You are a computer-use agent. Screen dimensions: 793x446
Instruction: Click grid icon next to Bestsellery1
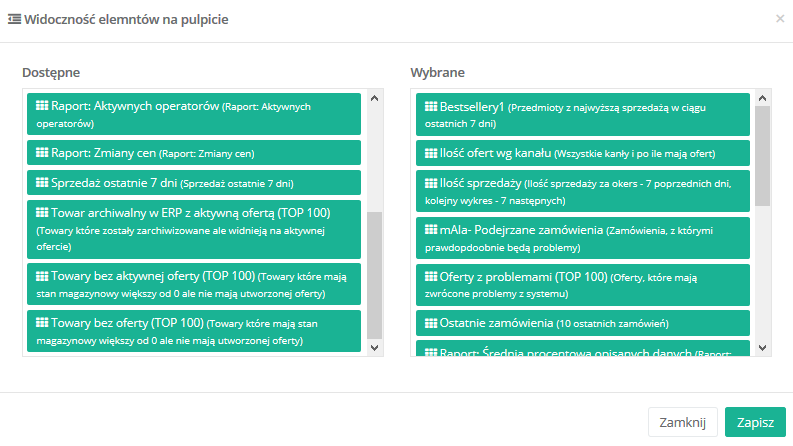click(431, 105)
